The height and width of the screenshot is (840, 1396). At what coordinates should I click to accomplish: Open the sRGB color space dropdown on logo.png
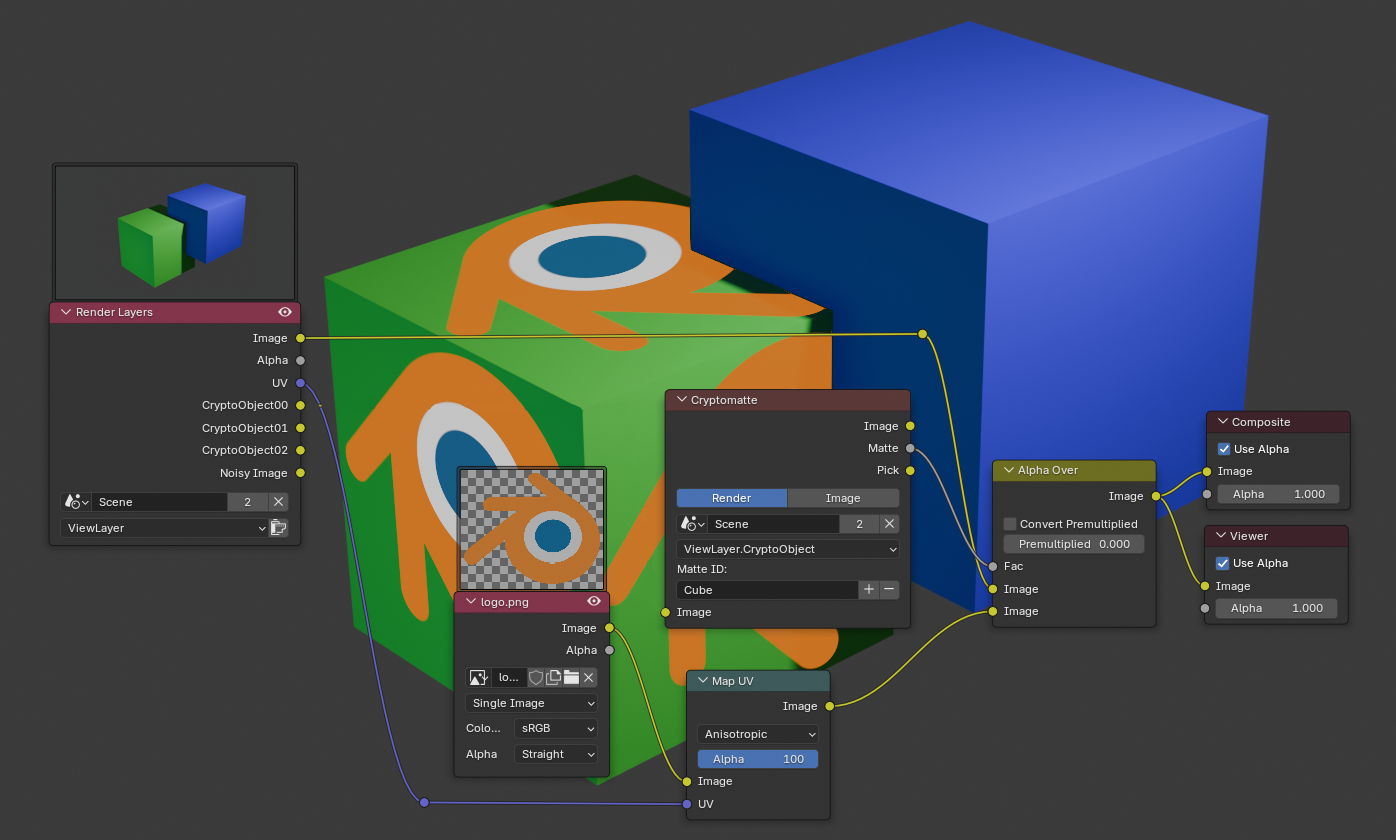[555, 728]
